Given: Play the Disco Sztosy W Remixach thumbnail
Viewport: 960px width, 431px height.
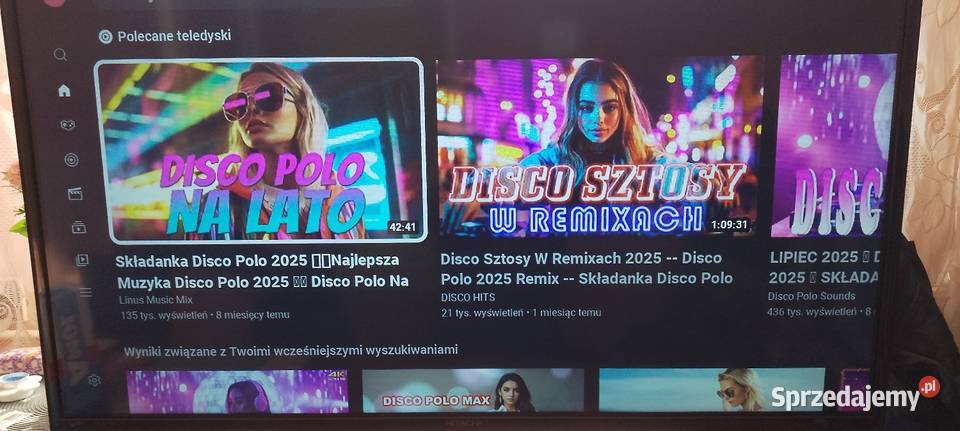Looking at the screenshot, I should pyautogui.click(x=599, y=146).
